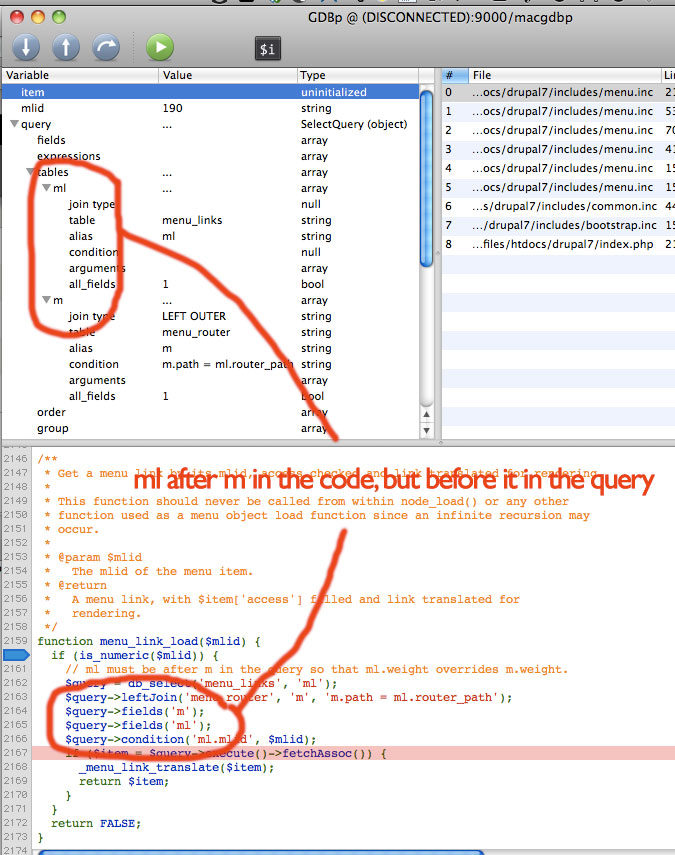Click the blue breakpoint marker in the gutter

[x=16, y=655]
